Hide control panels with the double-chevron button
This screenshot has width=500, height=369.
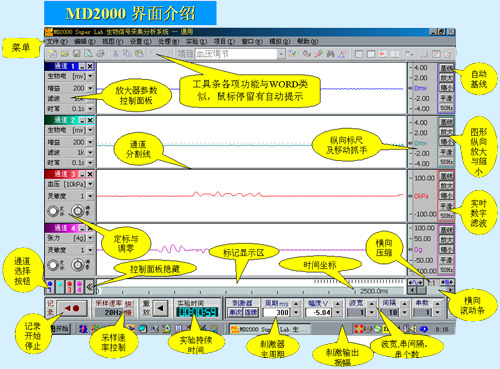(x=90, y=287)
